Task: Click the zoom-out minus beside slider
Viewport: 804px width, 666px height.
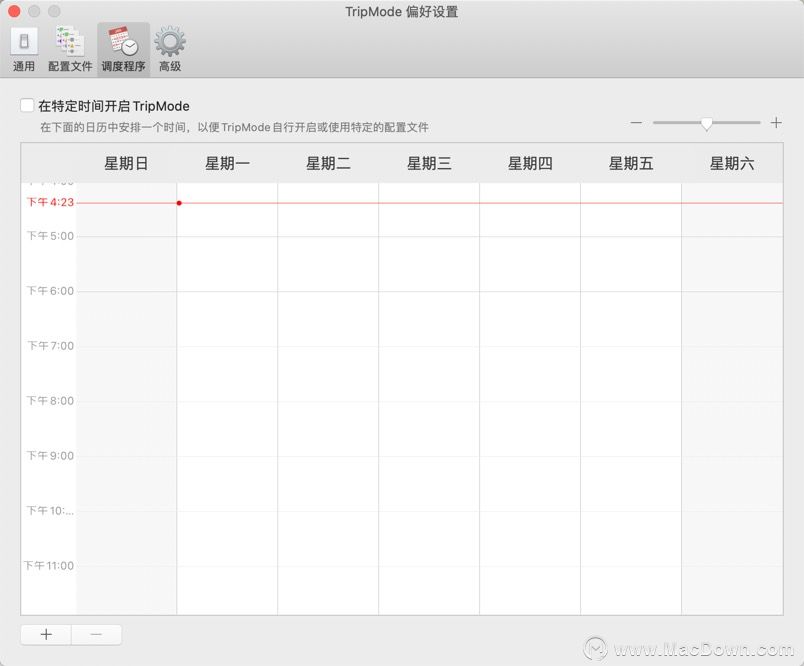Action: click(x=636, y=123)
